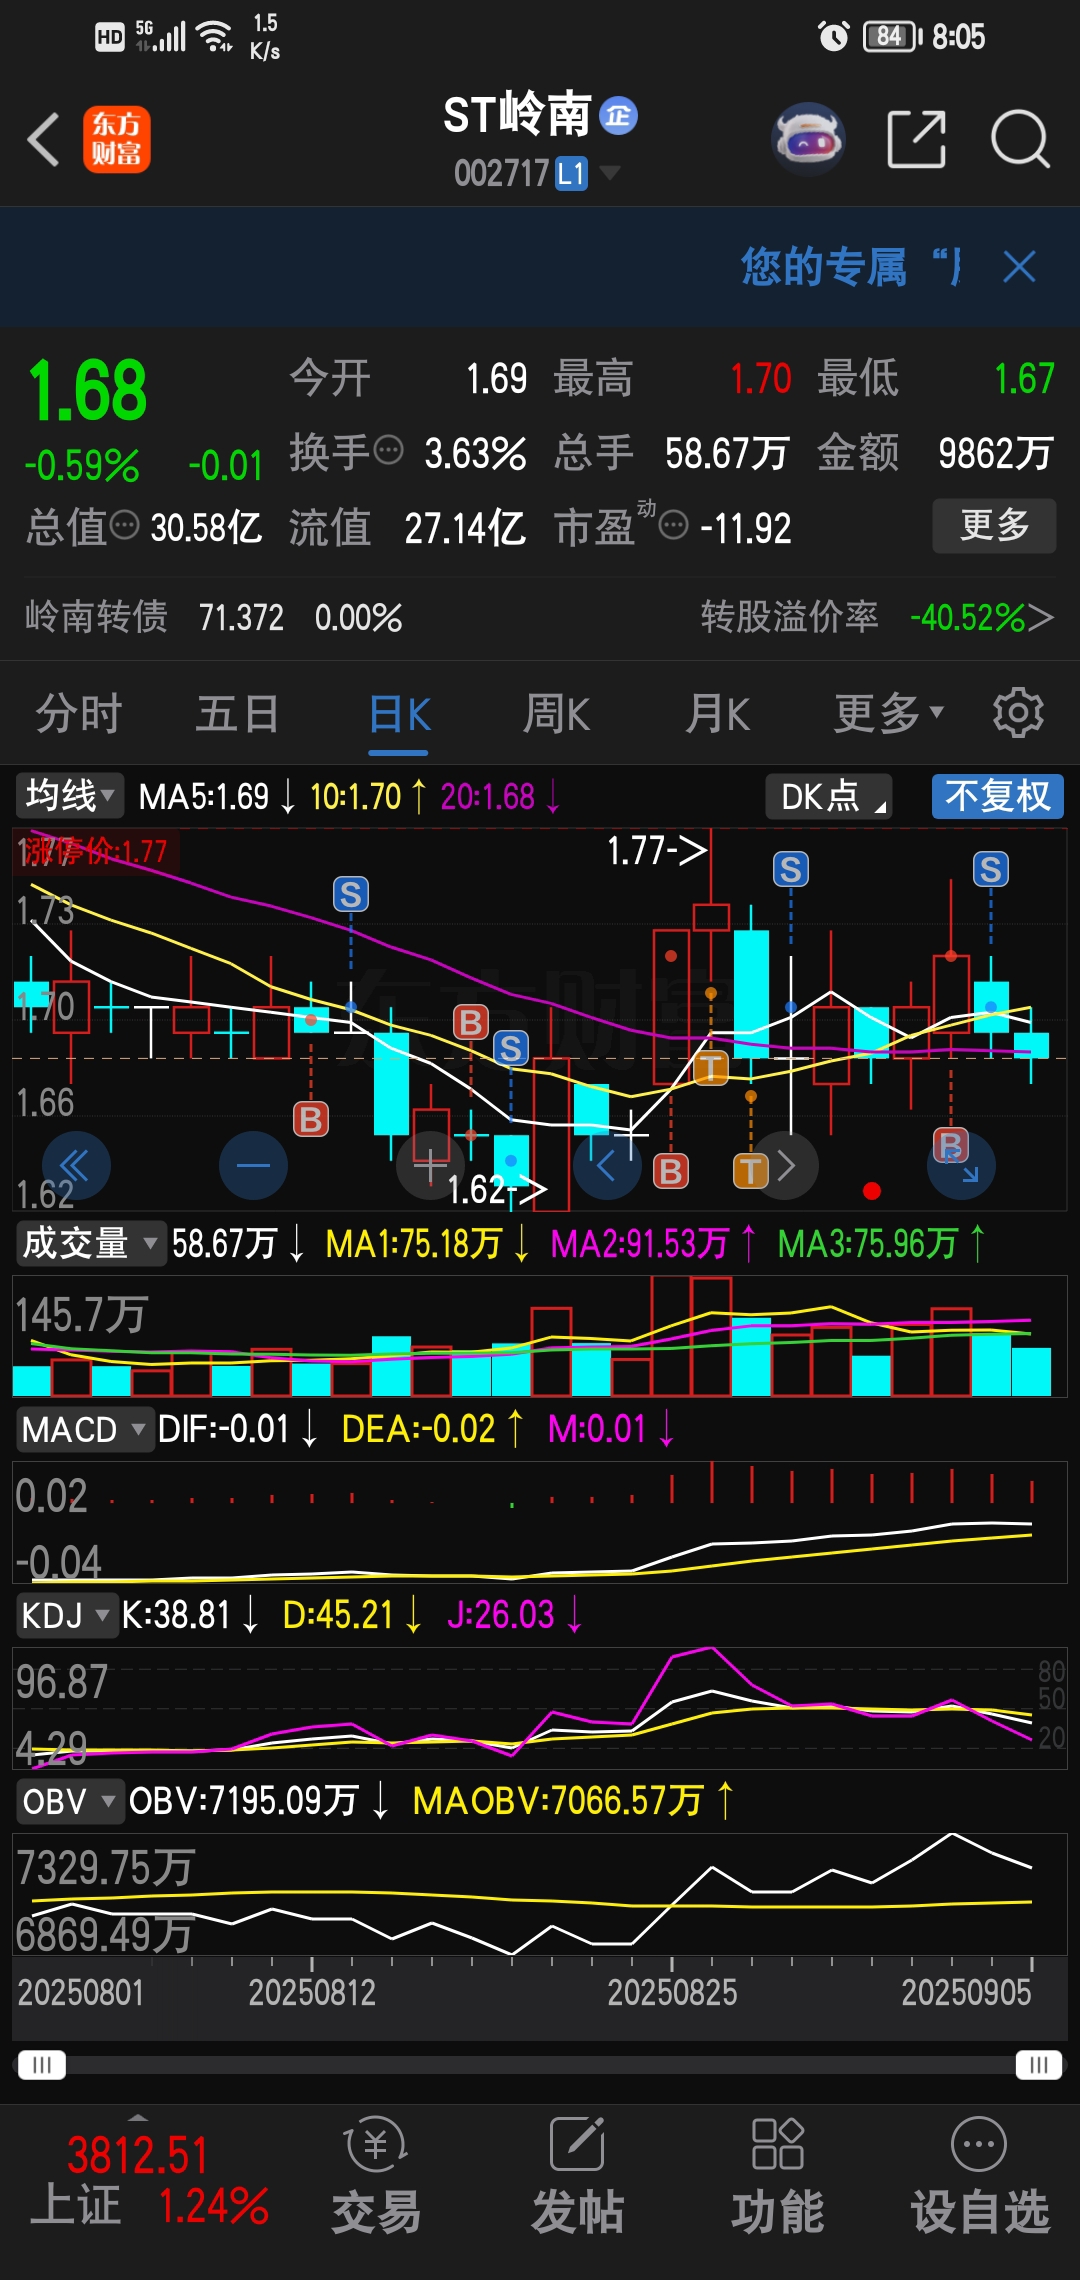Expand the 更多 period dropdown
The width and height of the screenshot is (1080, 2280).
(889, 714)
